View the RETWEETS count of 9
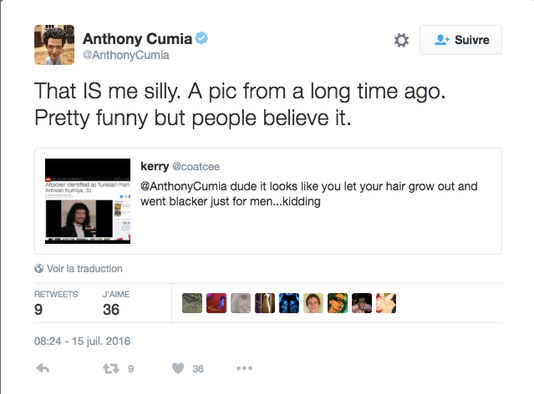534x394 pixels. [56, 303]
